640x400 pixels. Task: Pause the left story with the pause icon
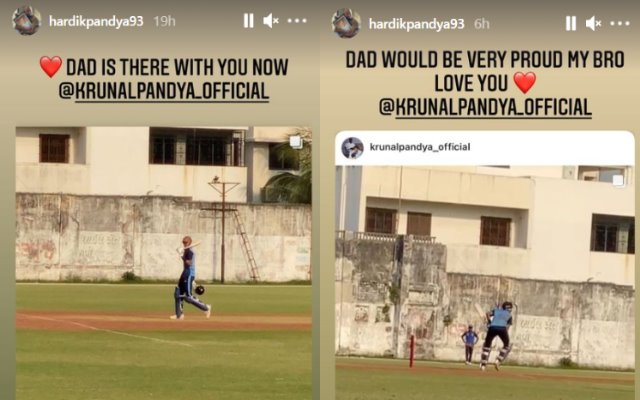(x=249, y=21)
